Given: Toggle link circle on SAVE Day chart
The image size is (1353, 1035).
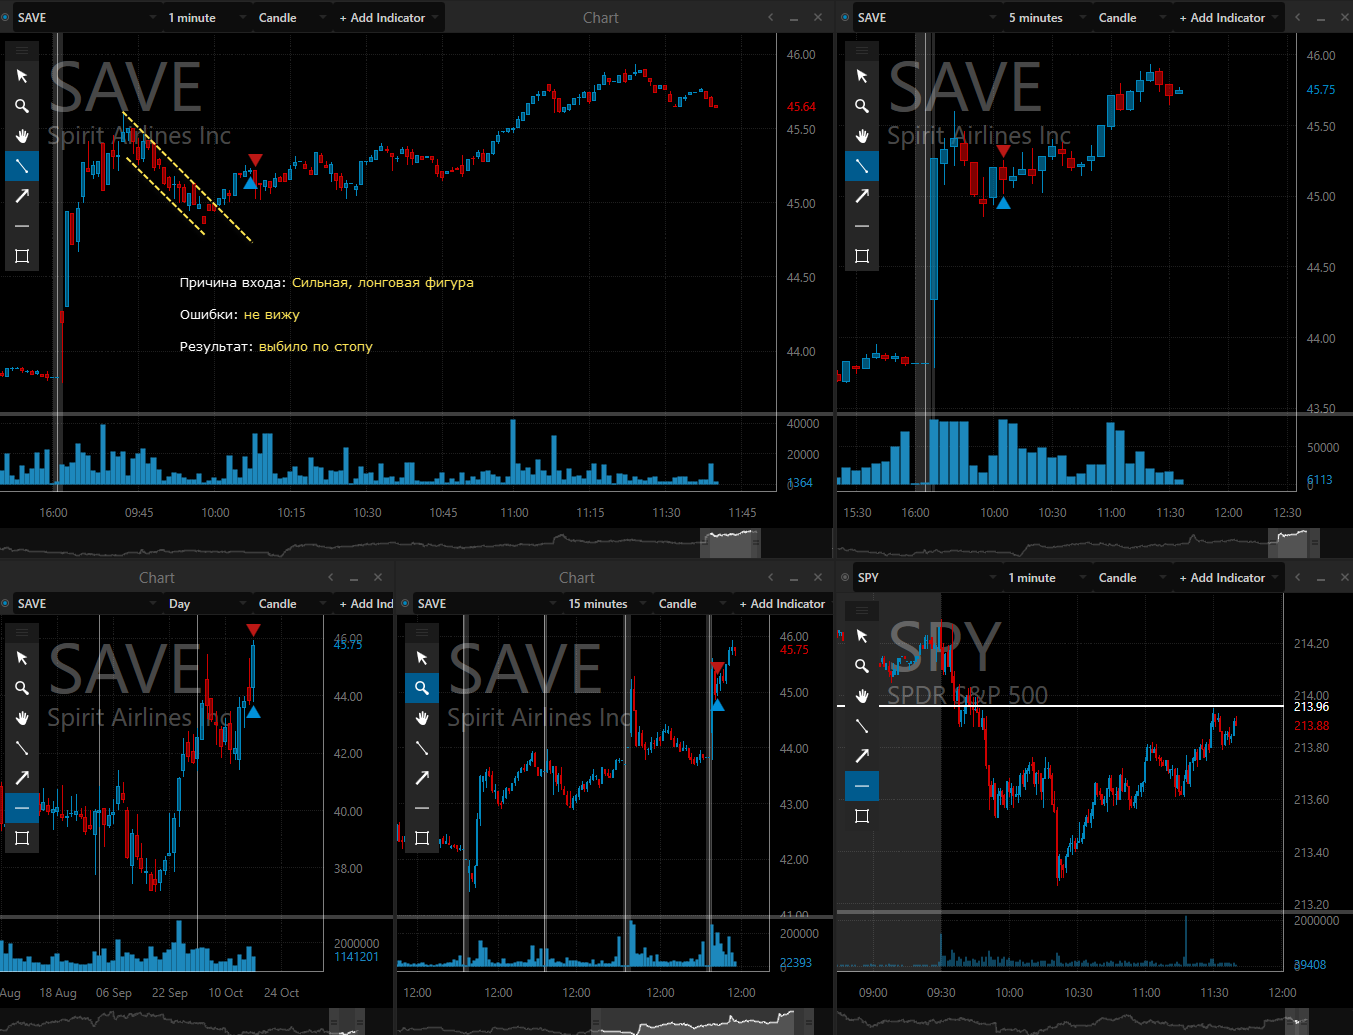Looking at the screenshot, I should click(6, 603).
